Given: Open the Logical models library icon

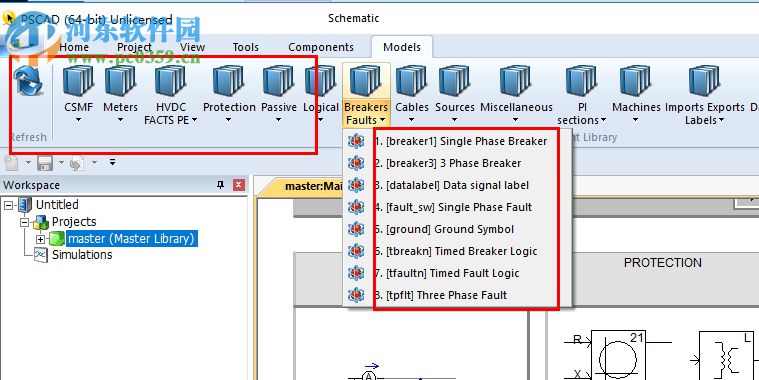Looking at the screenshot, I should pyautogui.click(x=320, y=81).
